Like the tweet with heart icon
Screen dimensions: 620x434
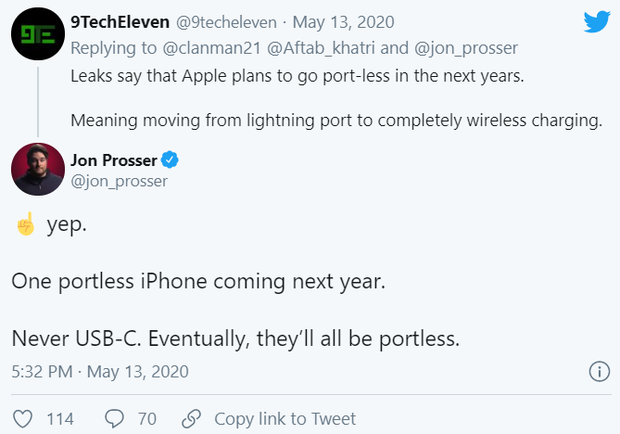(x=23, y=418)
